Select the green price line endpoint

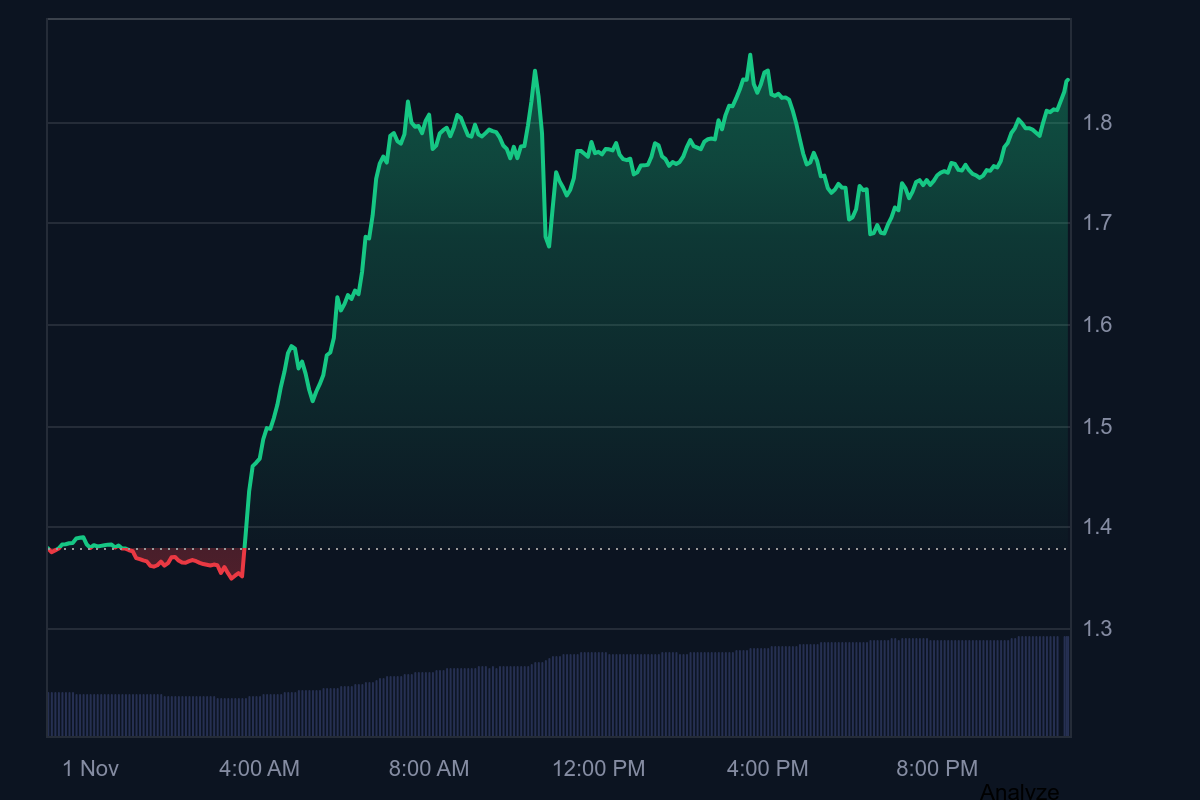coord(1066,78)
